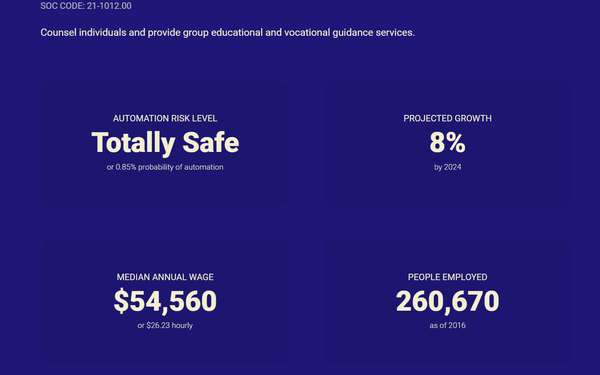The height and width of the screenshot is (375, 600).
Task: Click the 260,670 employment figure
Action: click(x=447, y=301)
